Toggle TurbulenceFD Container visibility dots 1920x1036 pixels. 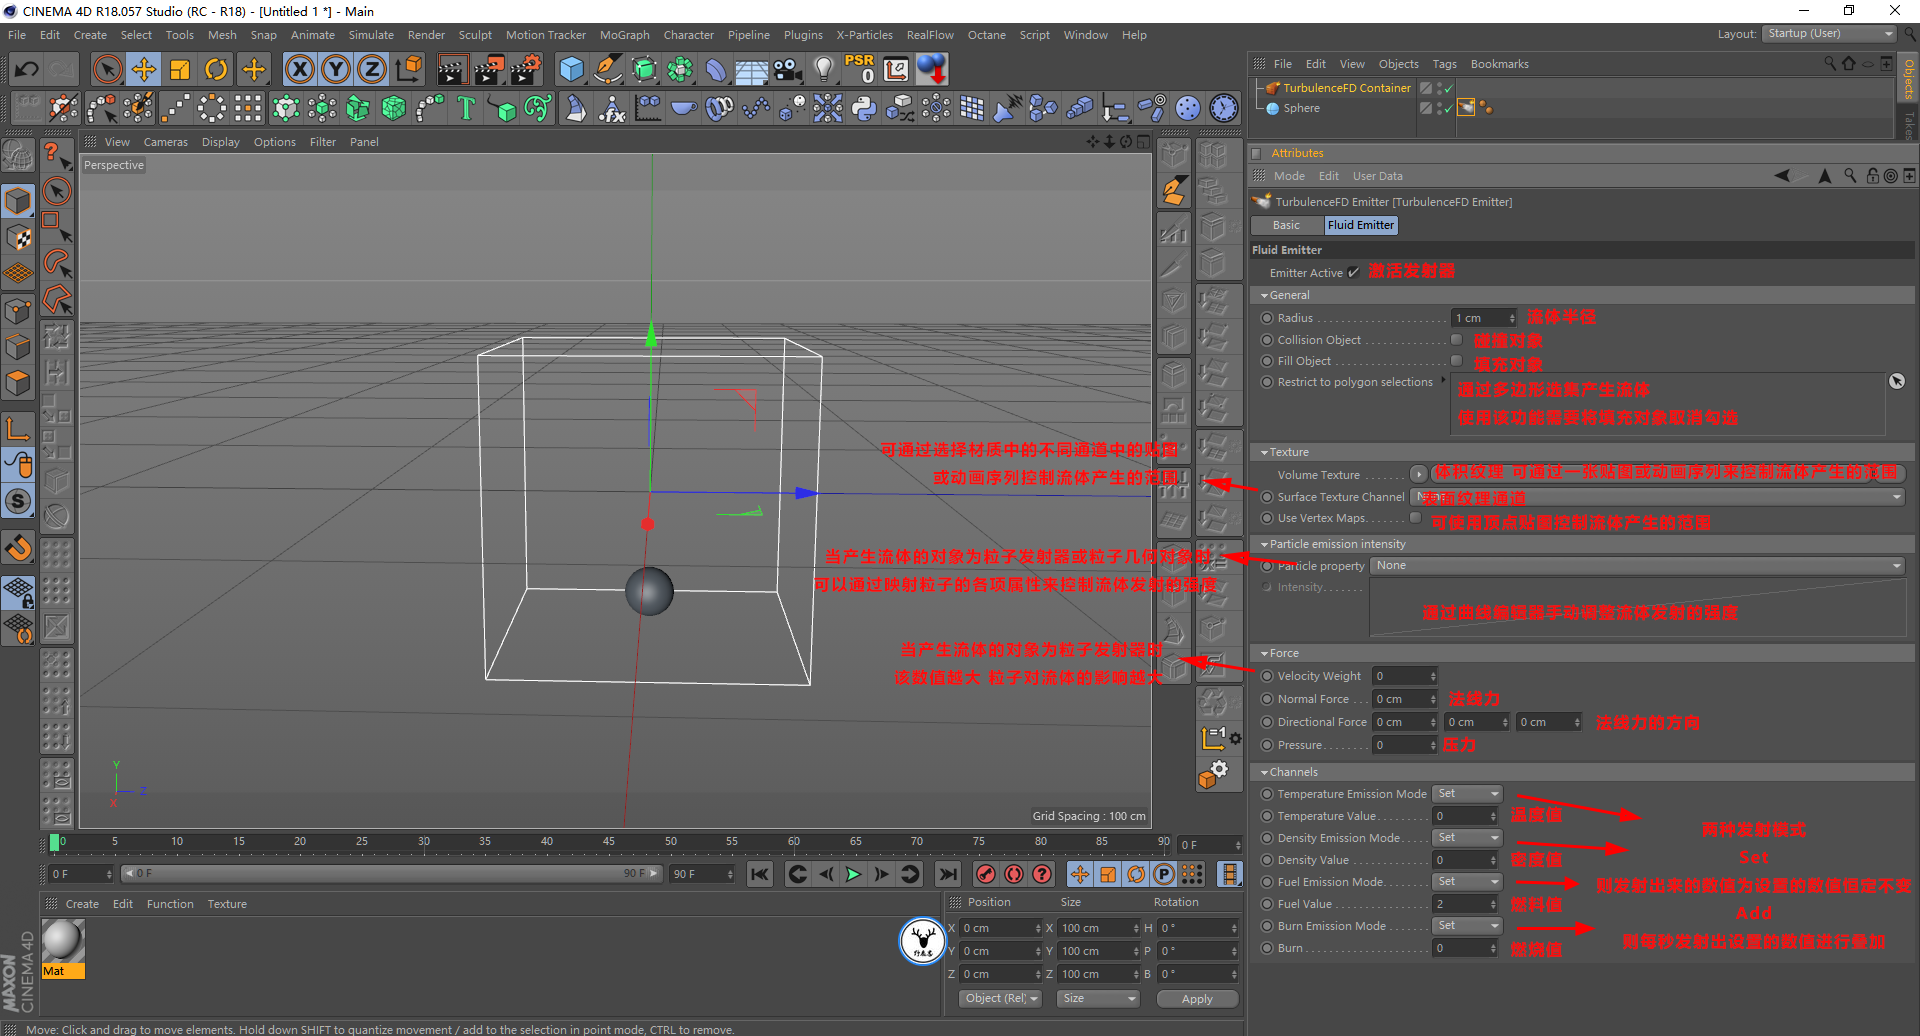point(1440,88)
